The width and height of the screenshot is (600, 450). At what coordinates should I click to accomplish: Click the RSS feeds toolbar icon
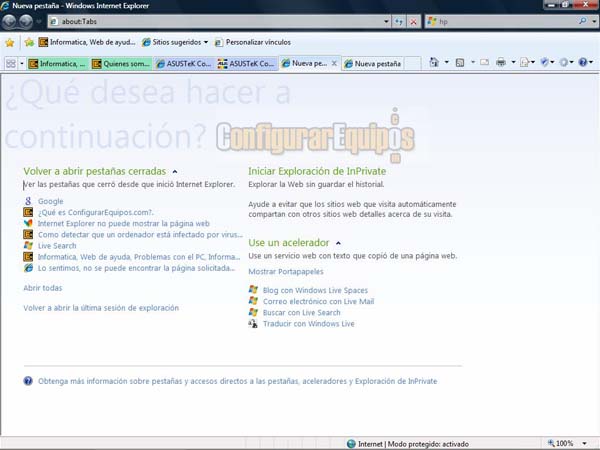click(460, 62)
